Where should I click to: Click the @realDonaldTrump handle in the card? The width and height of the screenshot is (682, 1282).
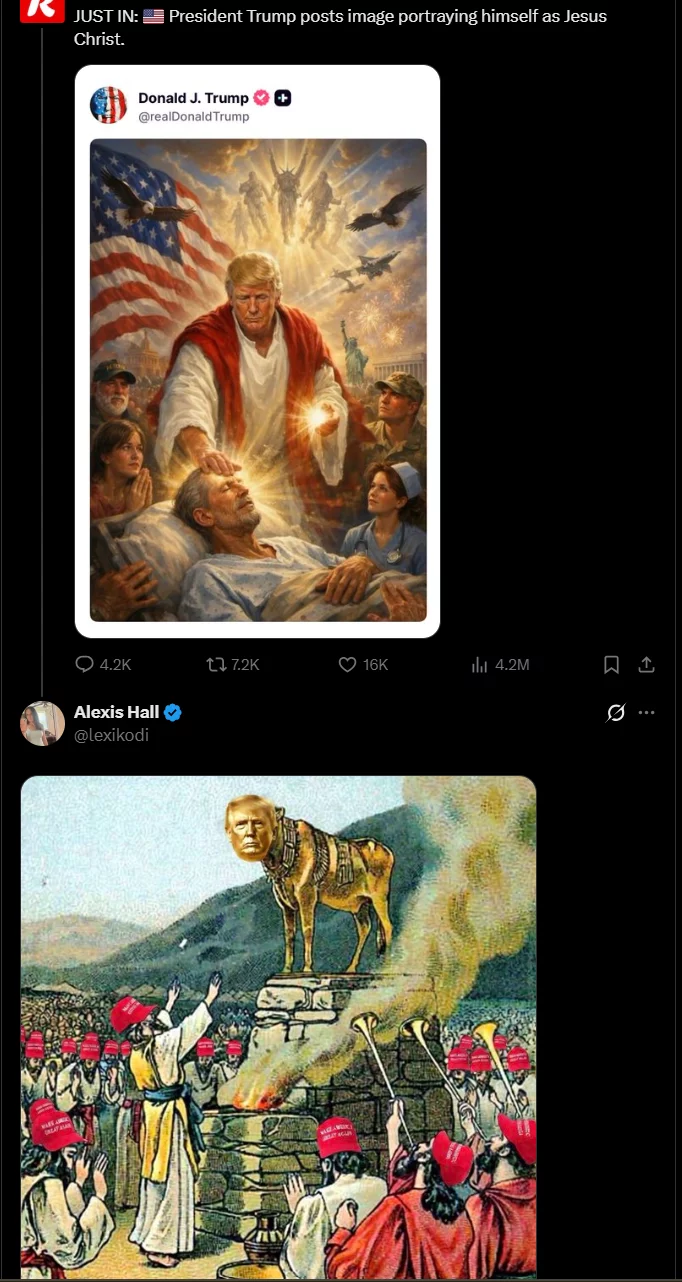point(194,117)
